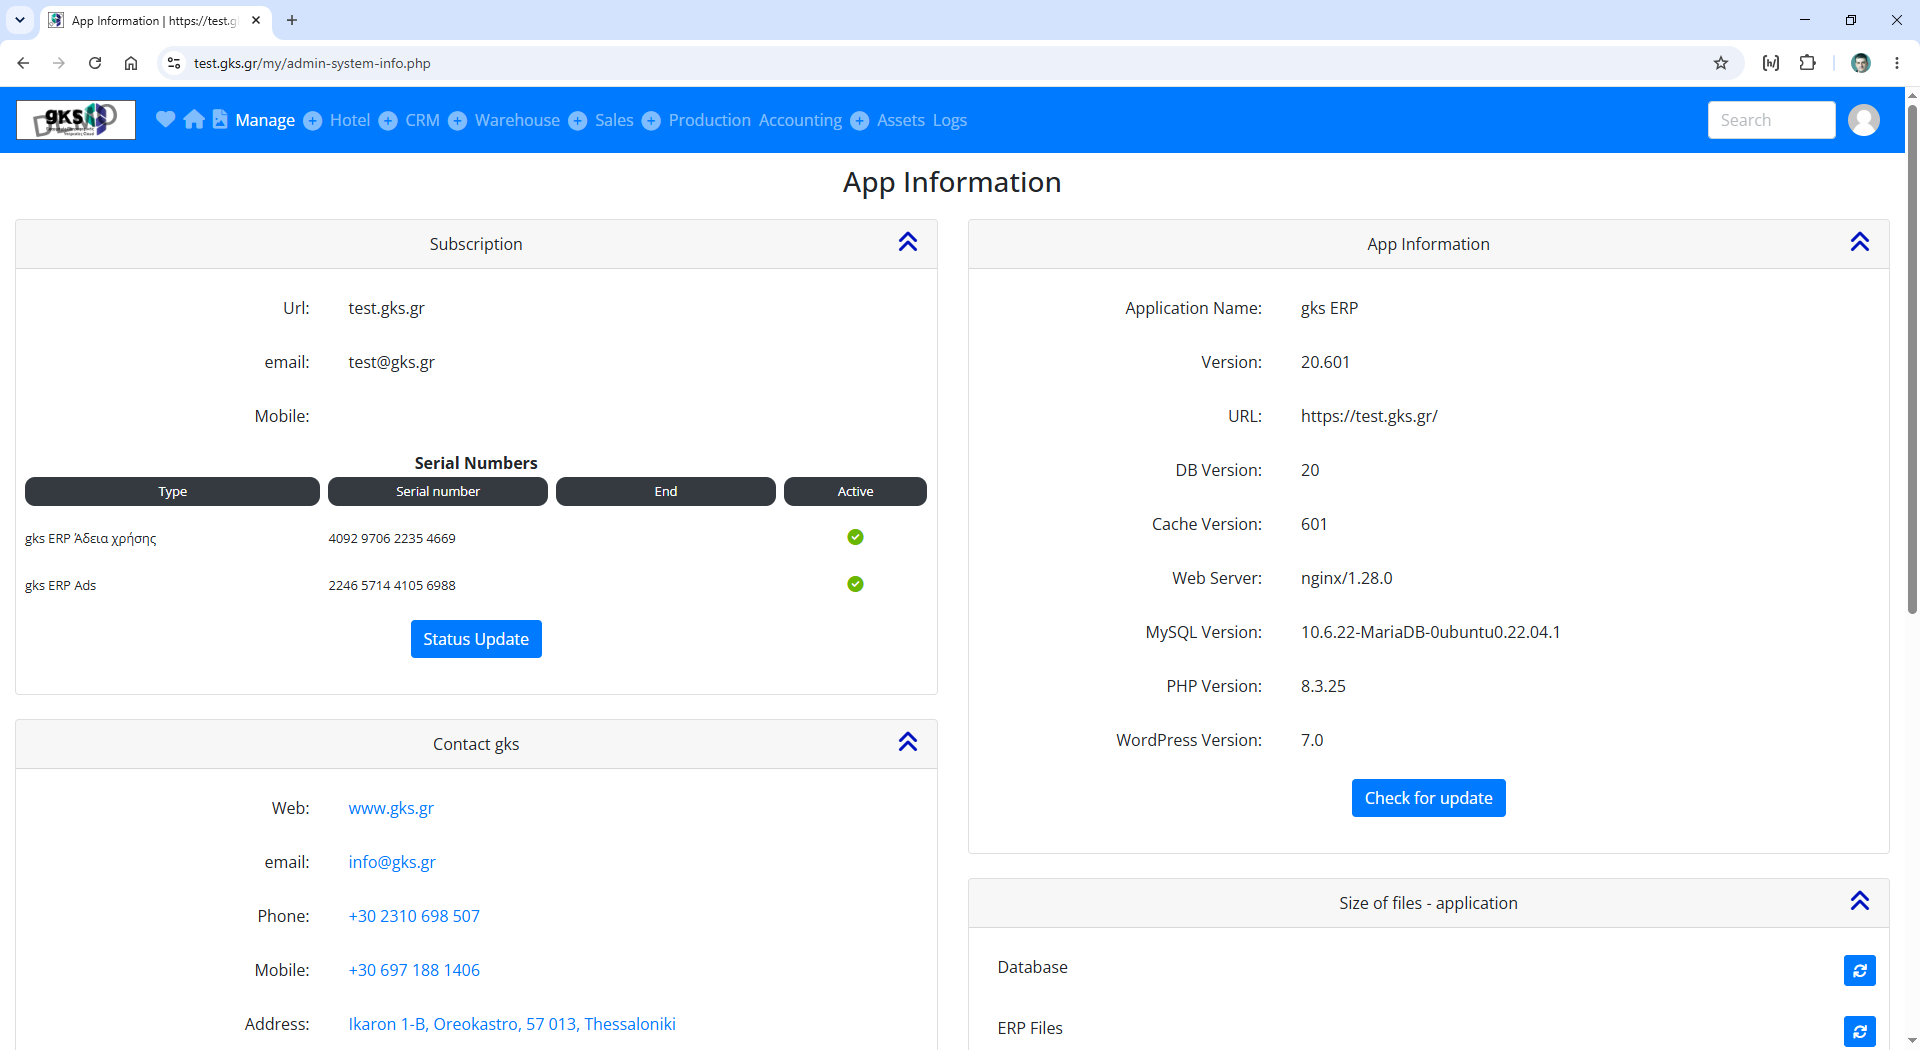Click the green Active check for gks ERP Ads
The width and height of the screenshot is (1920, 1050).
(855, 584)
